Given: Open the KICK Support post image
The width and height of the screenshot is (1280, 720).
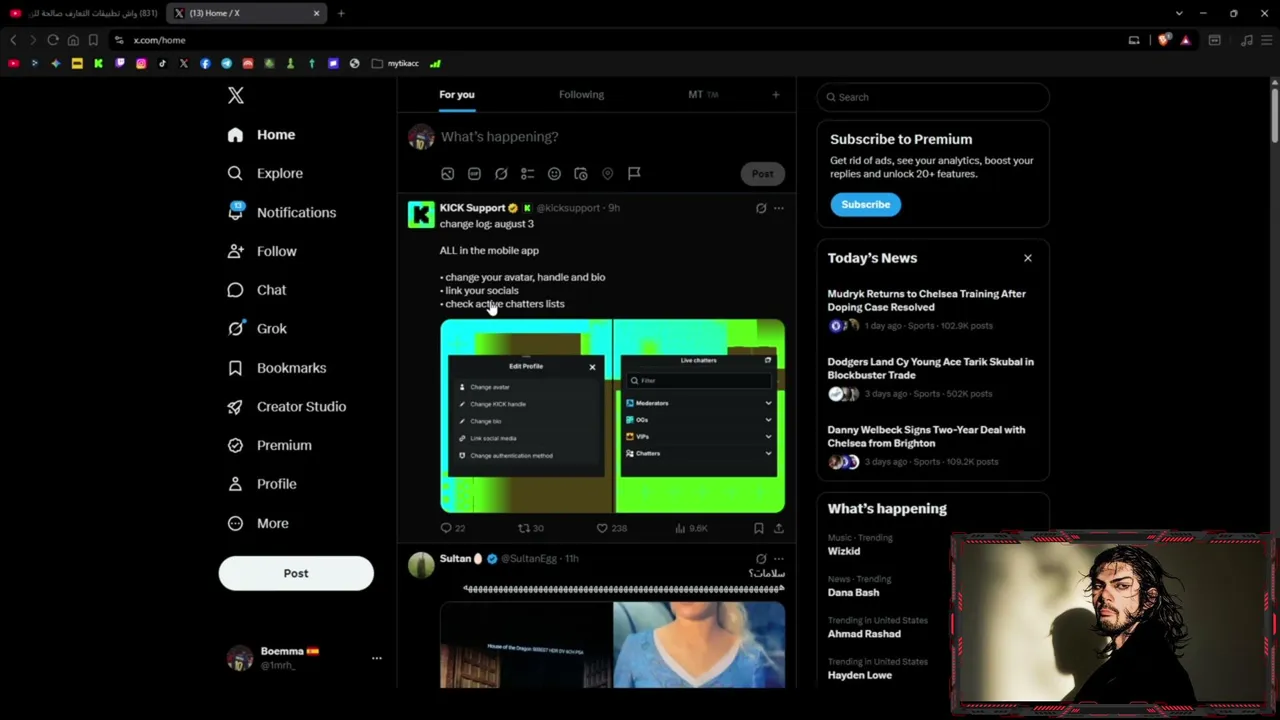Looking at the screenshot, I should point(612,416).
